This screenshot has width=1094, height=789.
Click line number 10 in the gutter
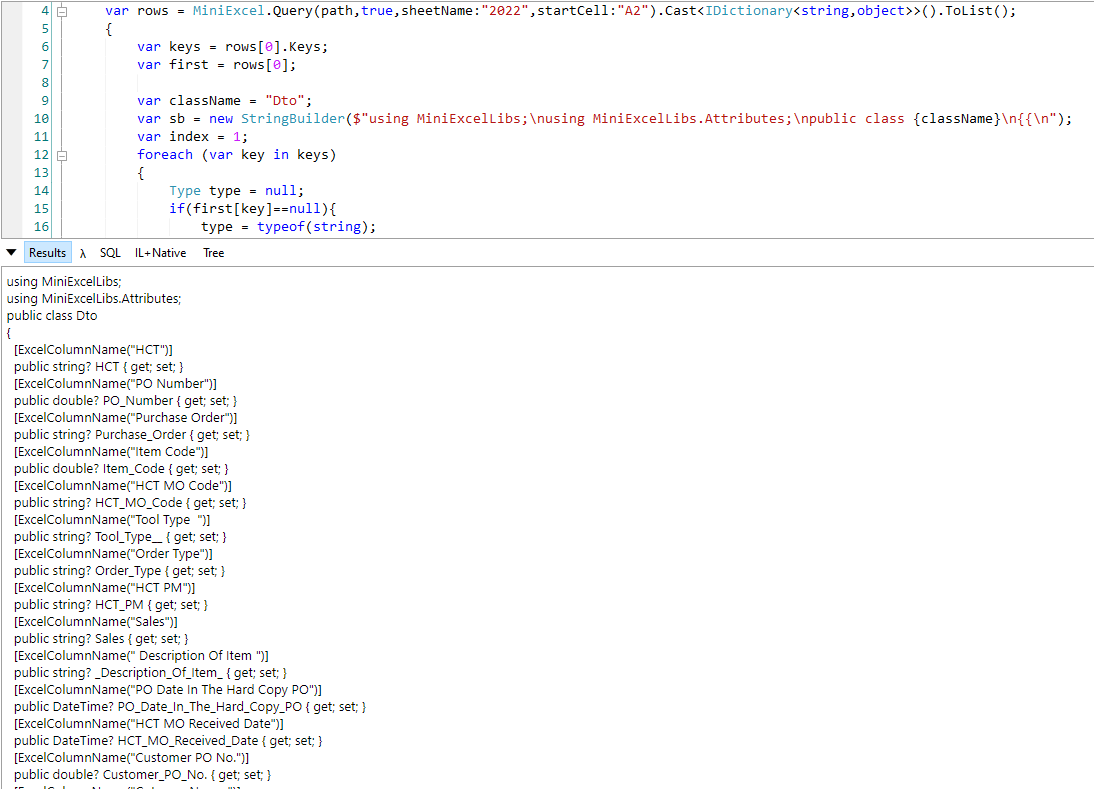(x=41, y=118)
